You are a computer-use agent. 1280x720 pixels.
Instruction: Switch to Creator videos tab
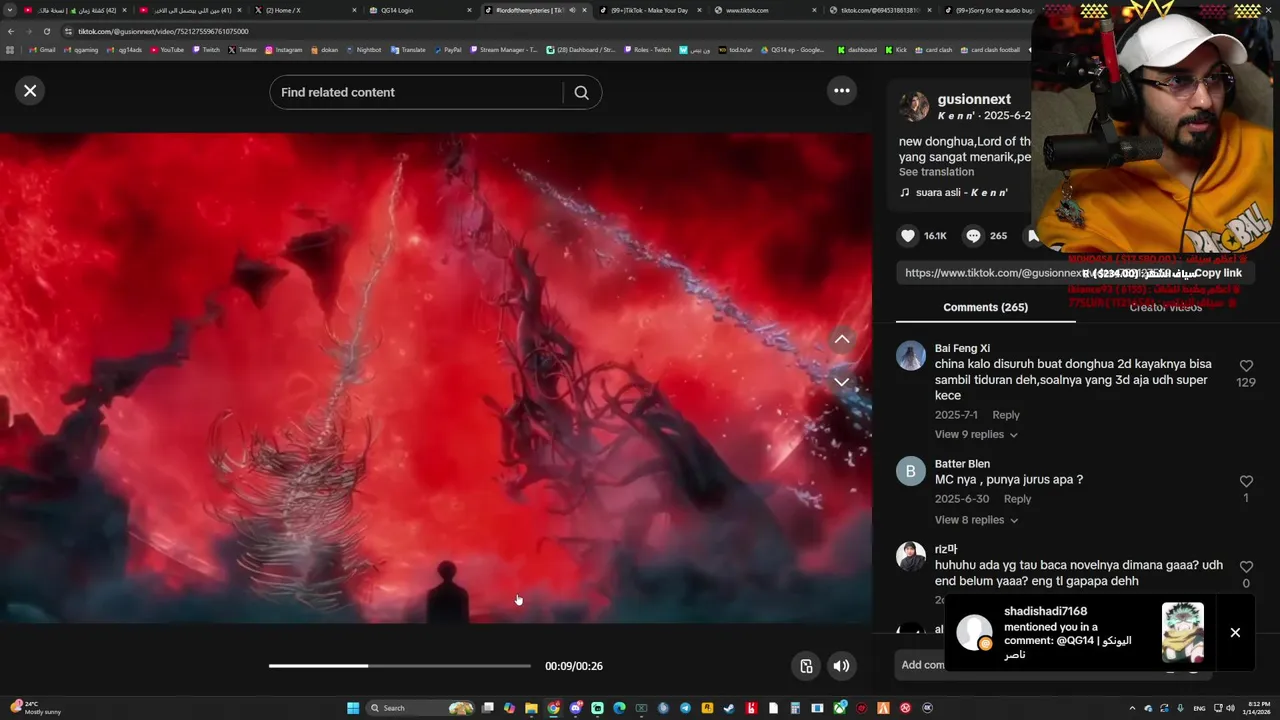[1165, 307]
